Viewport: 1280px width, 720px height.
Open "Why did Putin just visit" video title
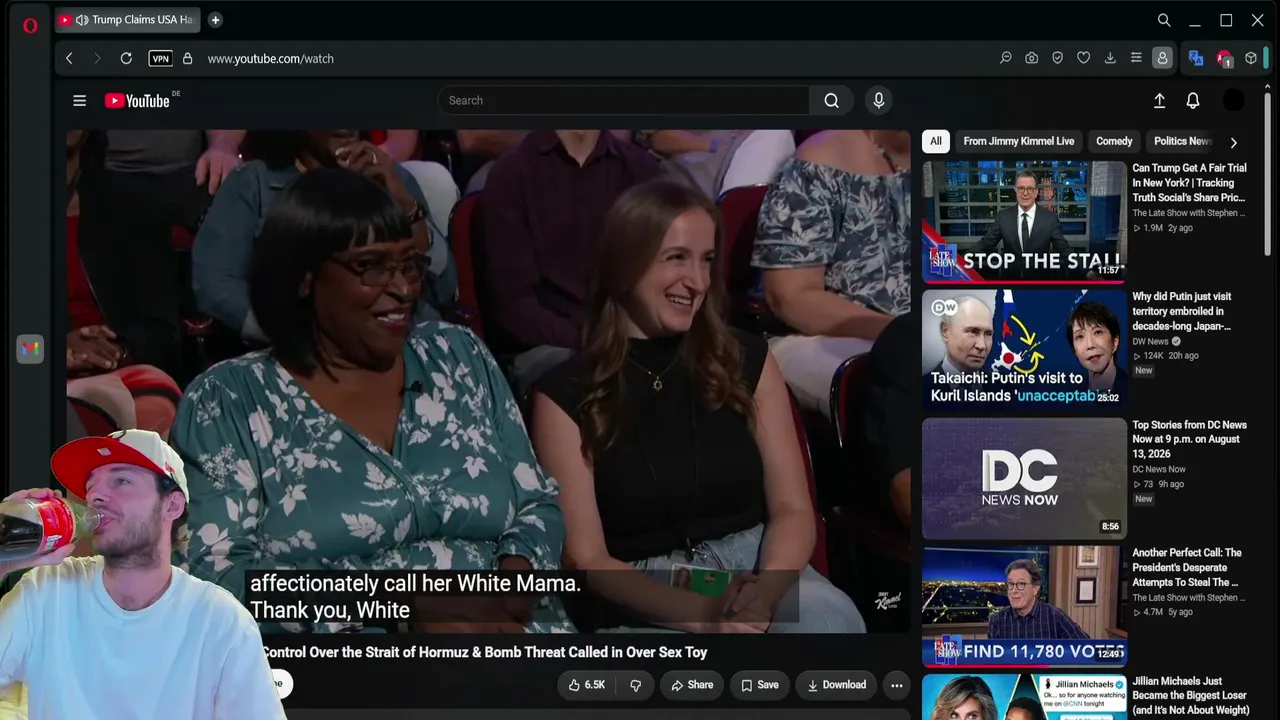pyautogui.click(x=1182, y=311)
